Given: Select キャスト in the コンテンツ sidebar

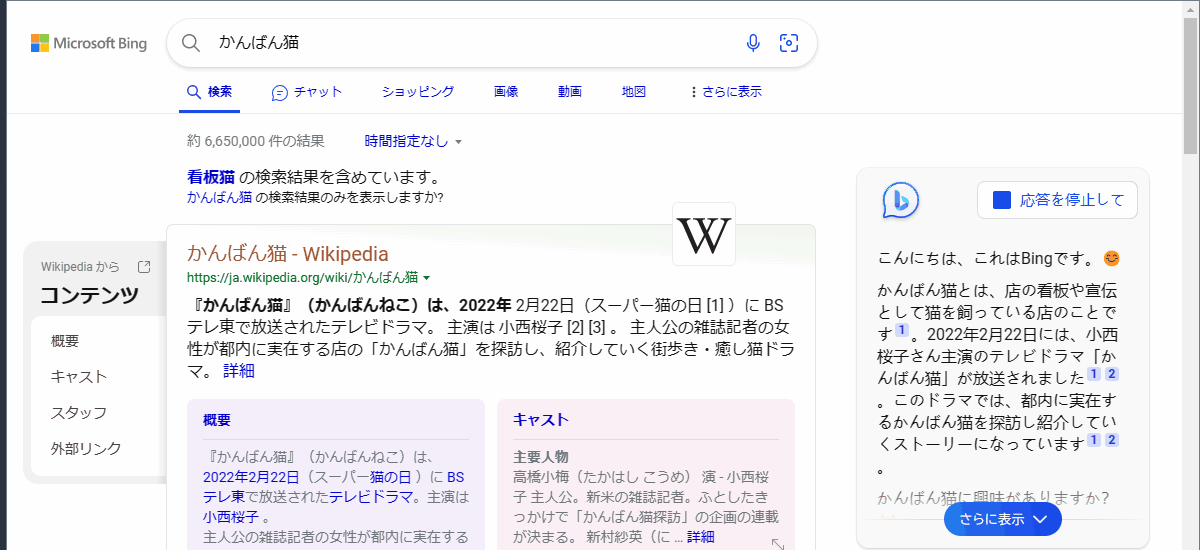Looking at the screenshot, I should [79, 377].
